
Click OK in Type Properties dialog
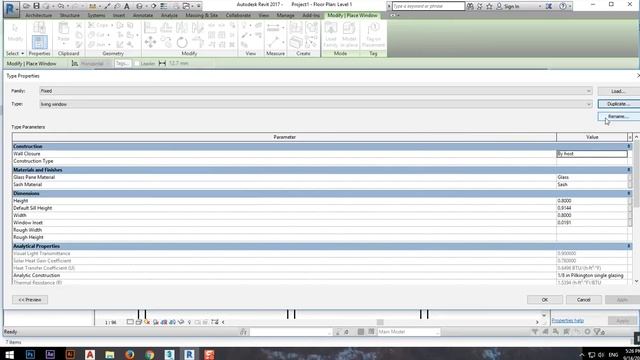545,300
